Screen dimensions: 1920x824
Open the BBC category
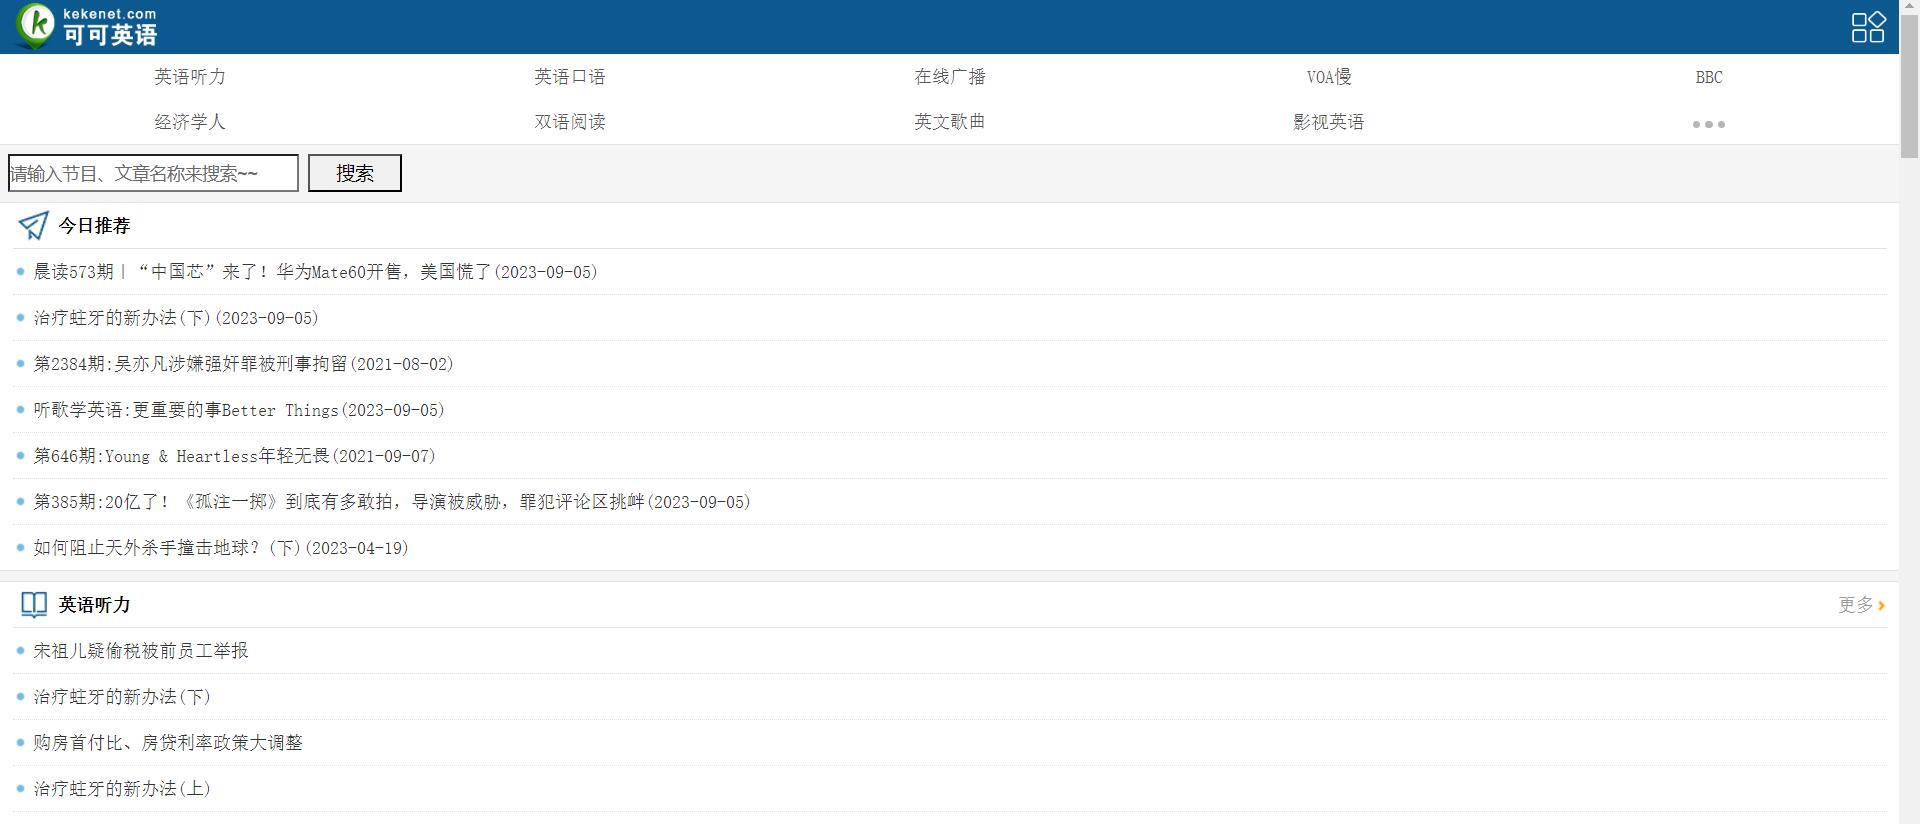coord(1708,77)
